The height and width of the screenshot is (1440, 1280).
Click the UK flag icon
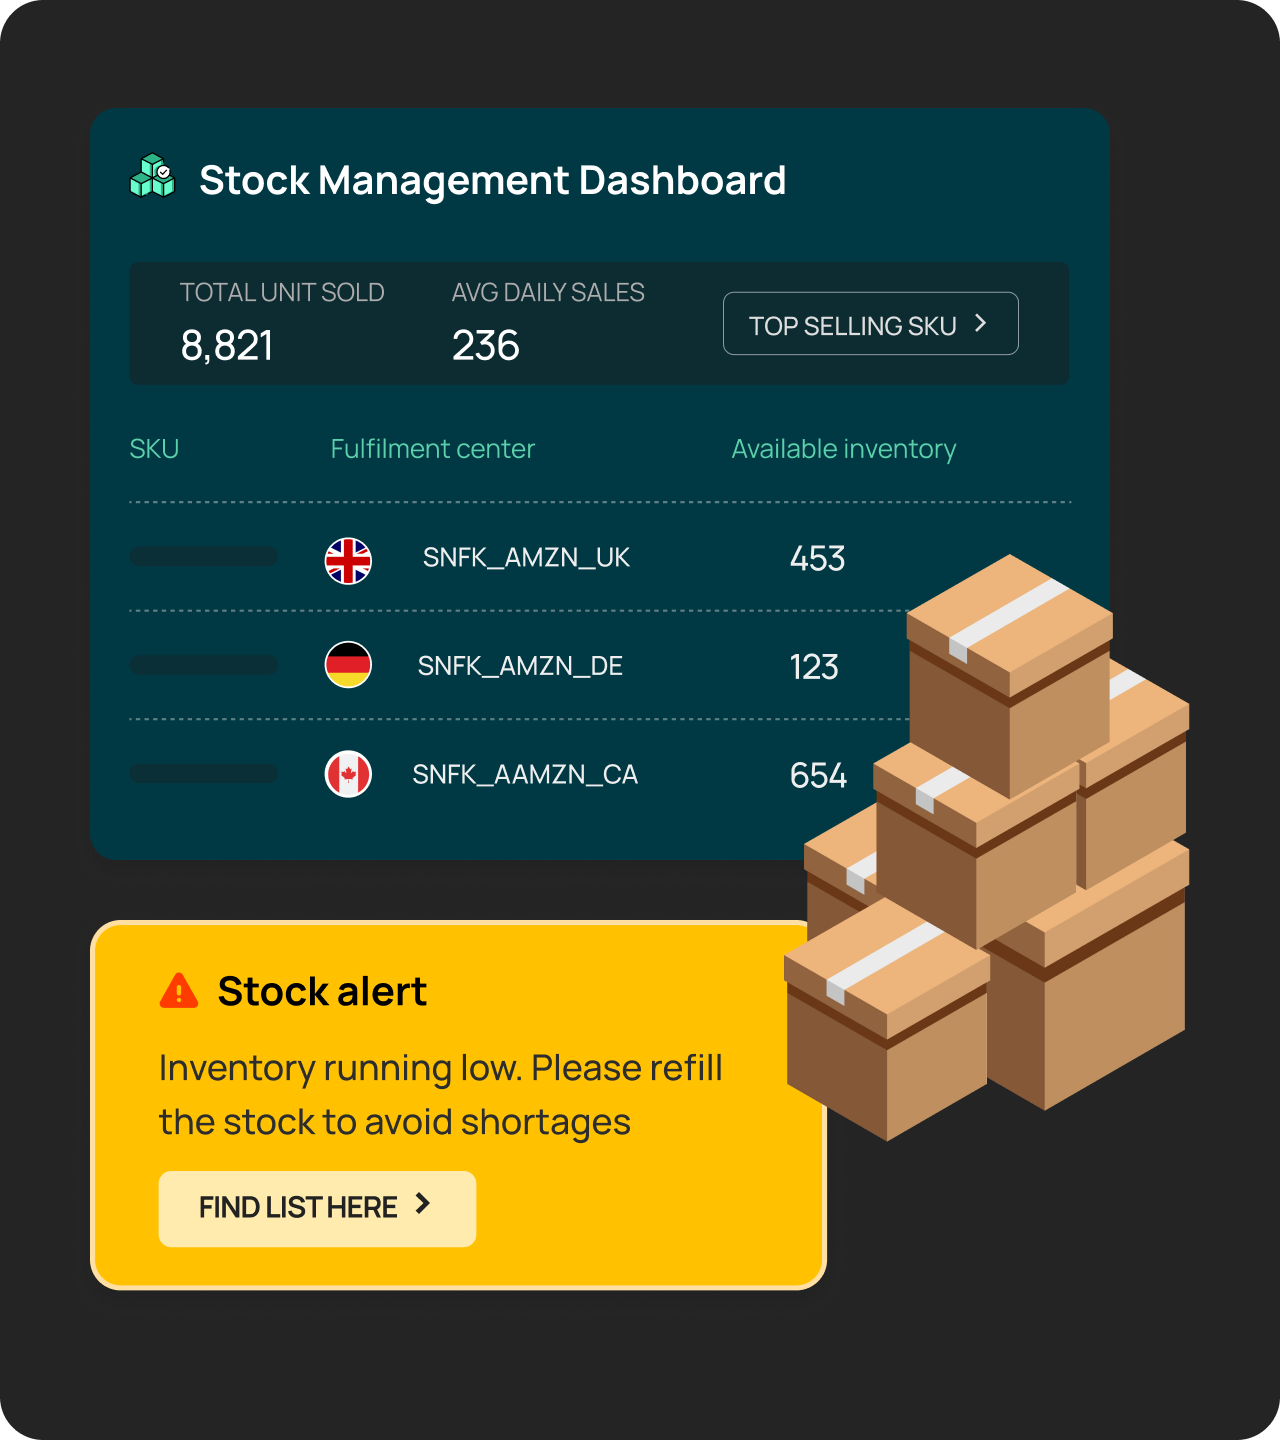point(348,561)
